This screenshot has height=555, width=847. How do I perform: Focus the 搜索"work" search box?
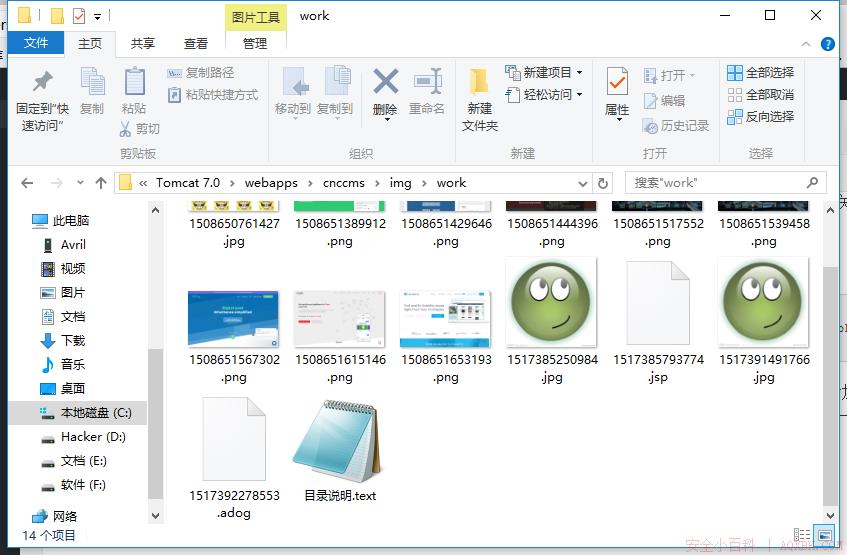[725, 183]
